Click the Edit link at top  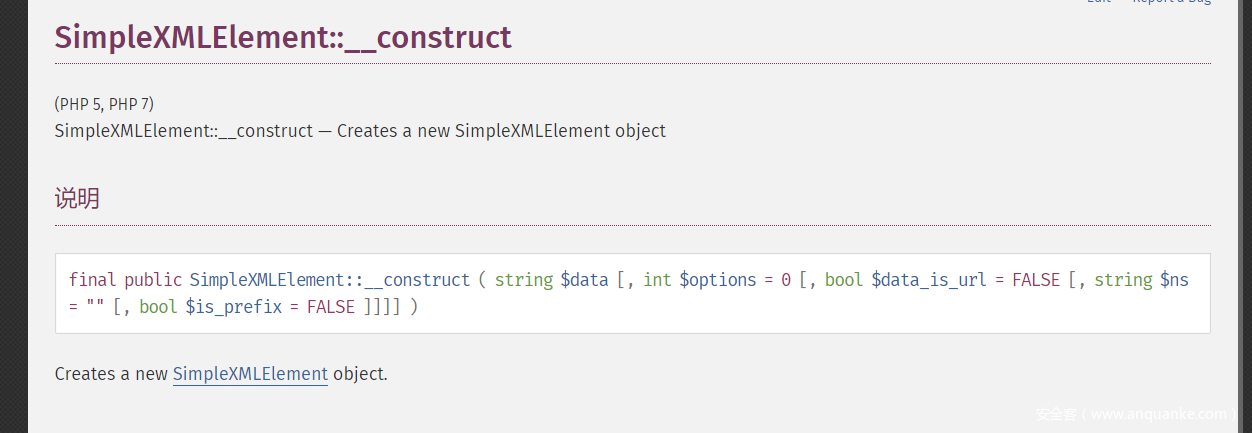pyautogui.click(x=1098, y=2)
